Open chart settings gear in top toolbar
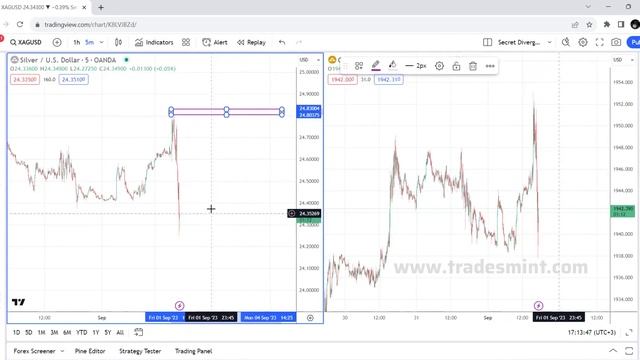Image resolution: width=640 pixels, height=360 pixels. (583, 42)
